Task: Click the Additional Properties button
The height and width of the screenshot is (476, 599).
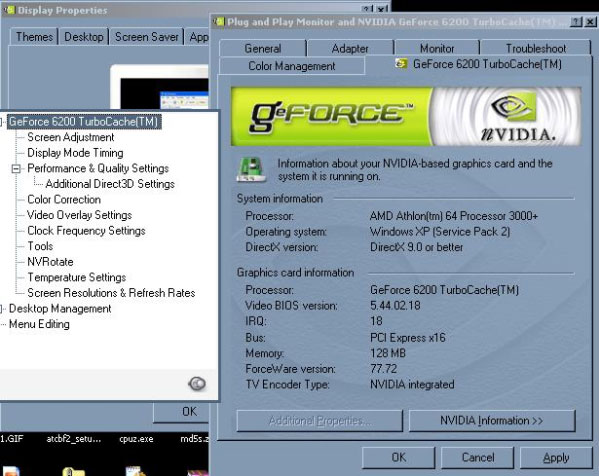Action: click(x=319, y=421)
